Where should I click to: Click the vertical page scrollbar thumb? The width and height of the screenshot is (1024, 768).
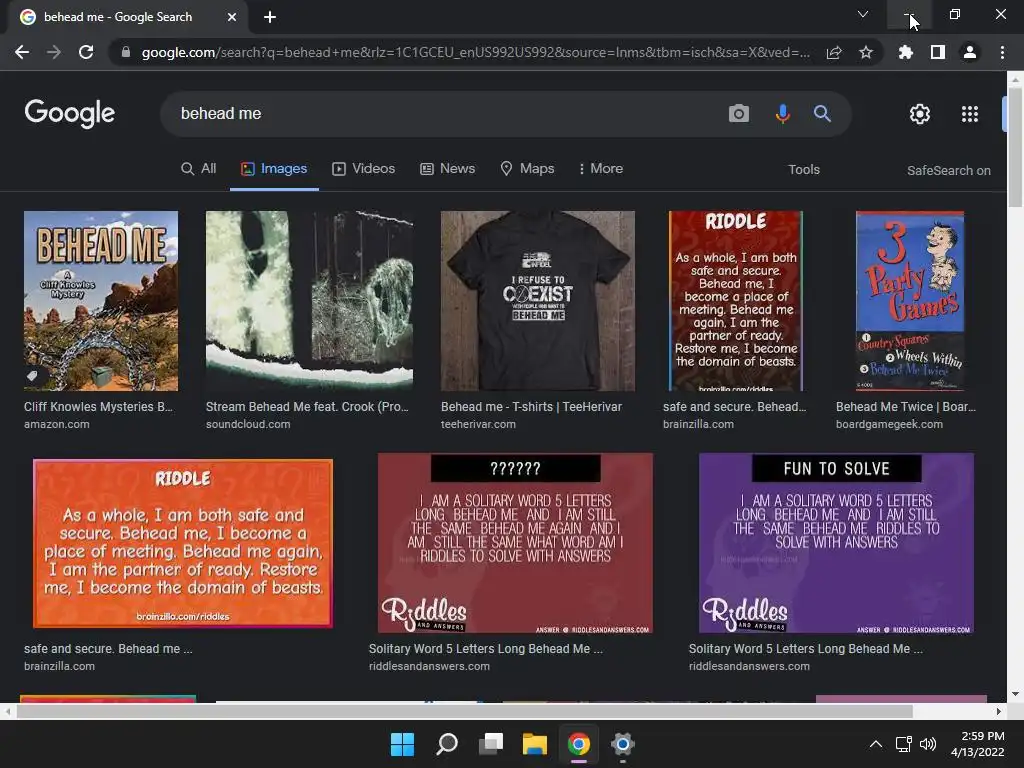[x=1015, y=147]
